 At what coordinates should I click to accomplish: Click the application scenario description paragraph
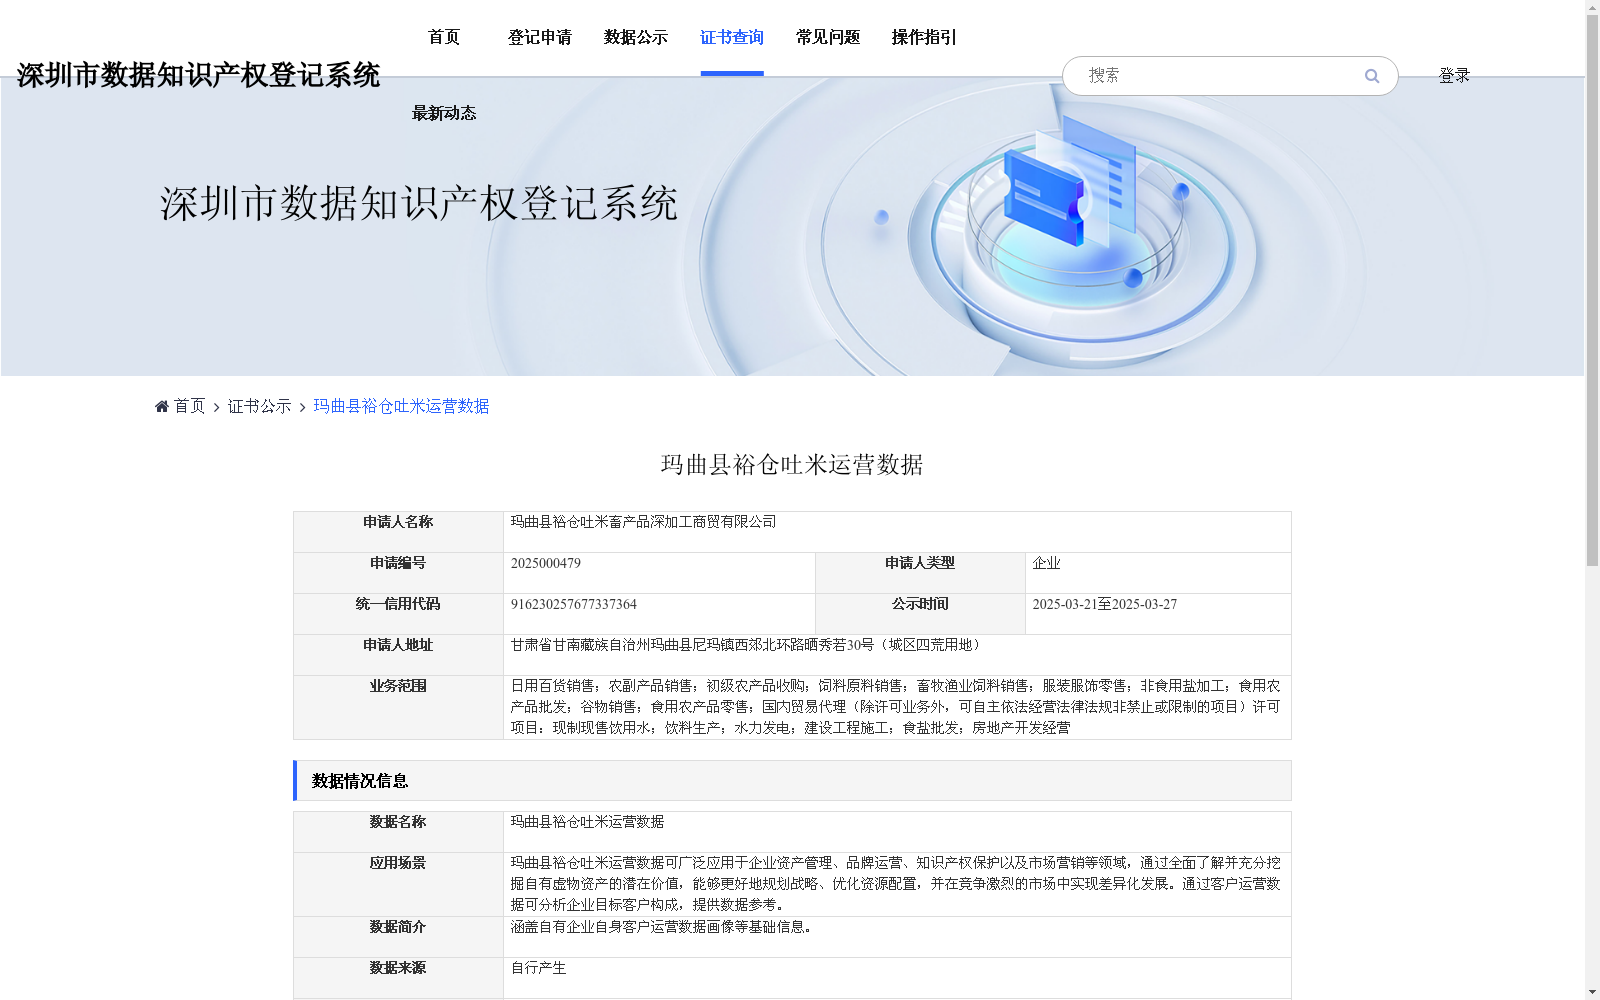(896, 884)
